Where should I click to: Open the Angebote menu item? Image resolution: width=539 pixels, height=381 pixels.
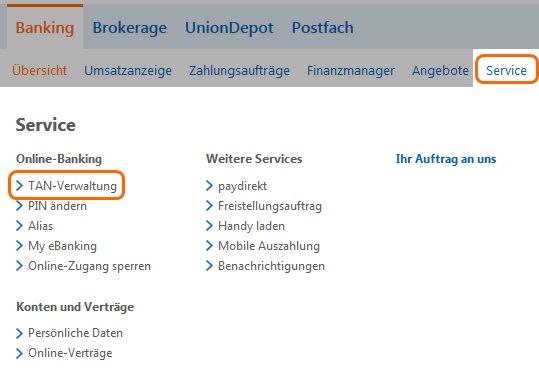tap(440, 70)
